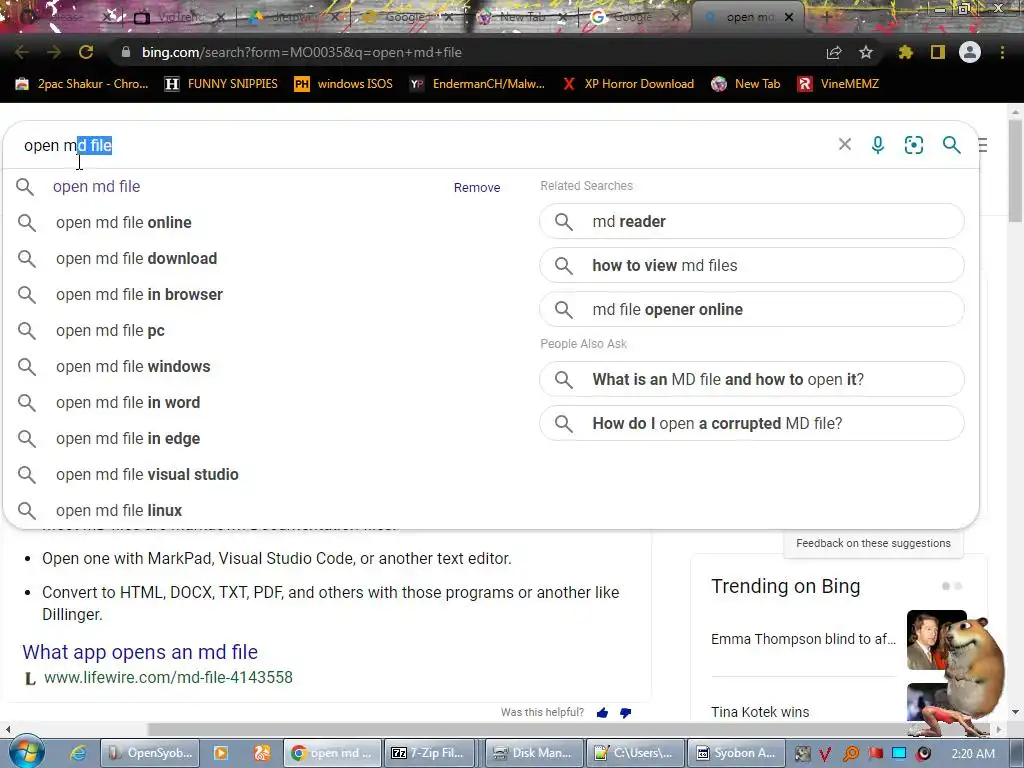Switch to the Syobon Action taskbar window
This screenshot has height=768, width=1024.
(735, 753)
